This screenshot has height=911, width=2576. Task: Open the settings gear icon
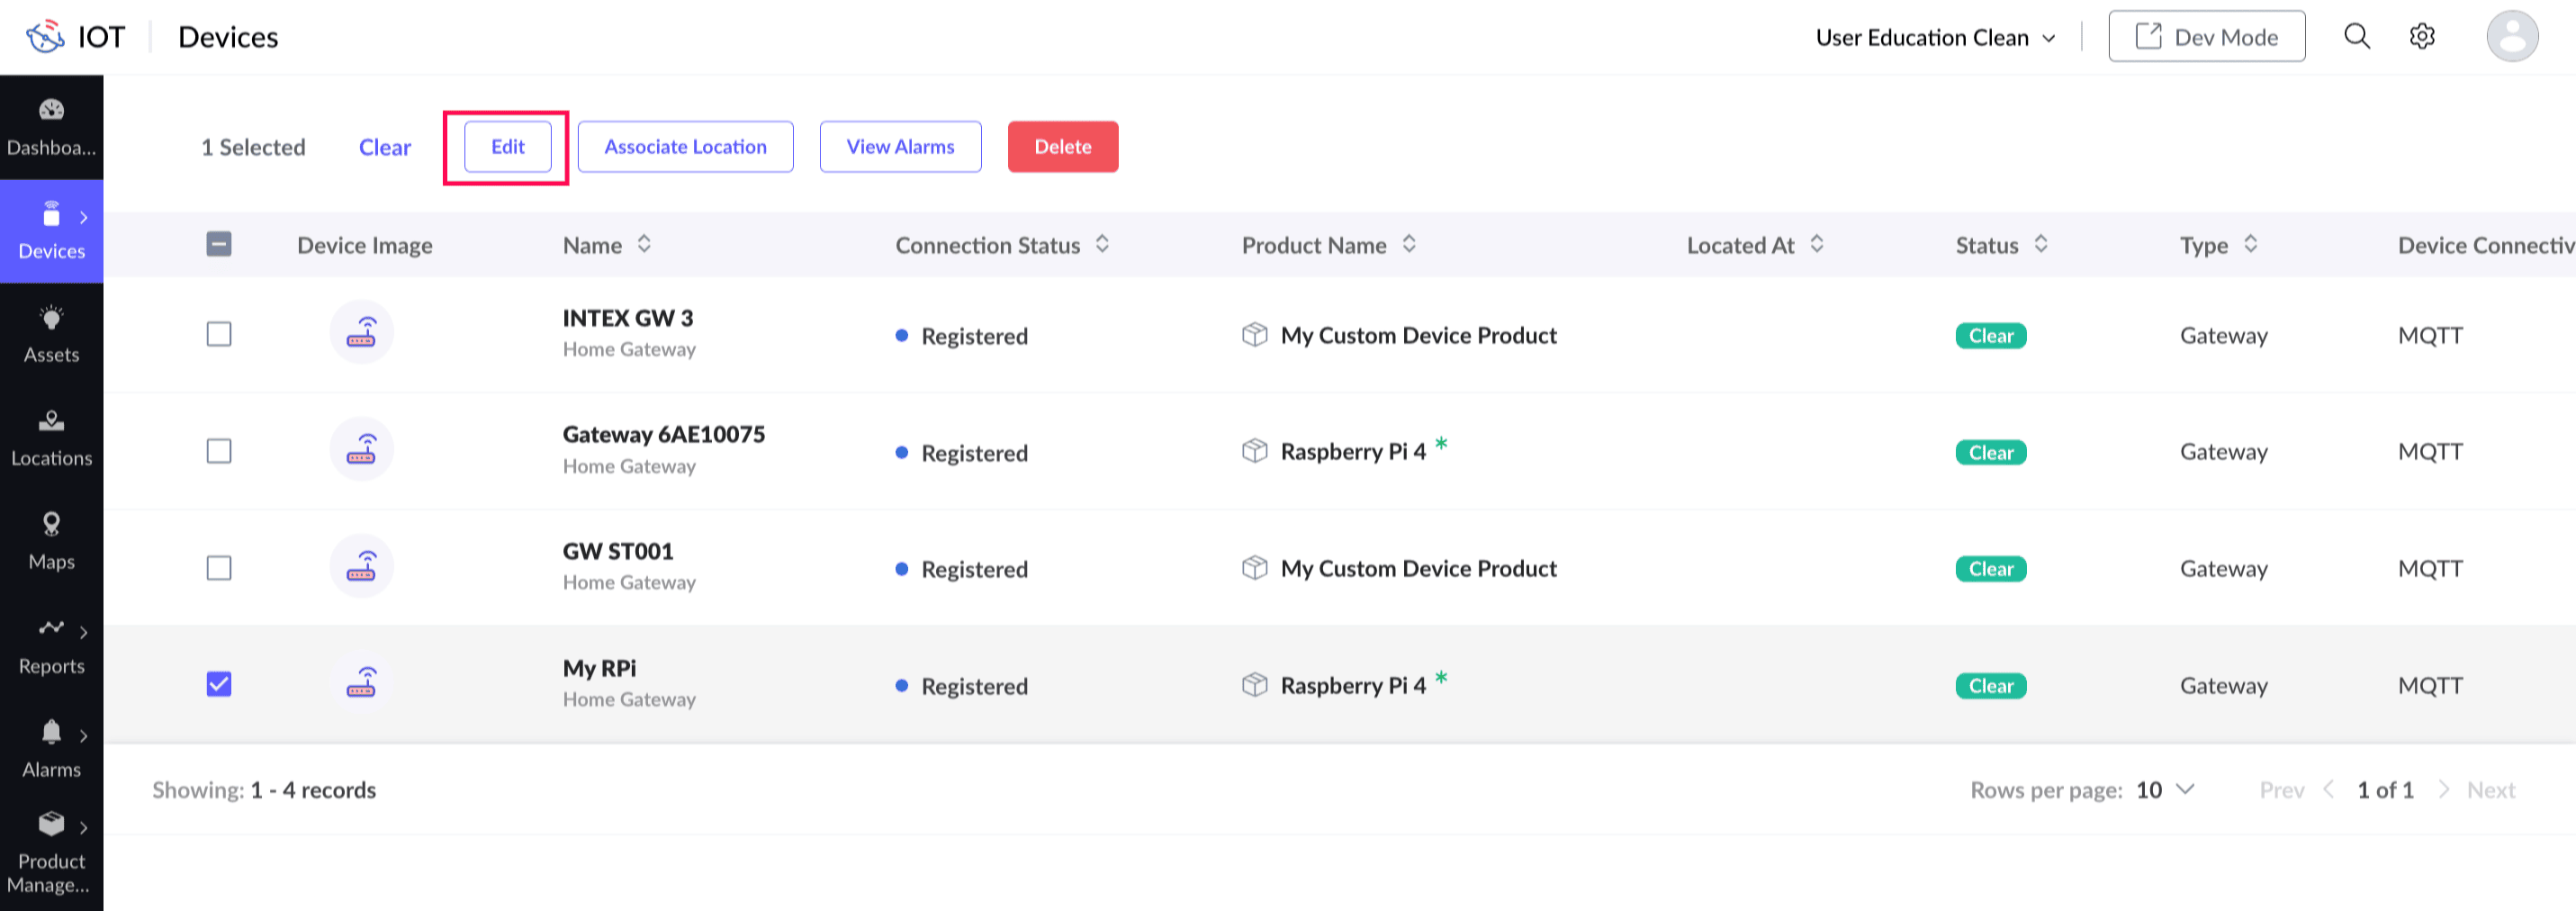2421,37
